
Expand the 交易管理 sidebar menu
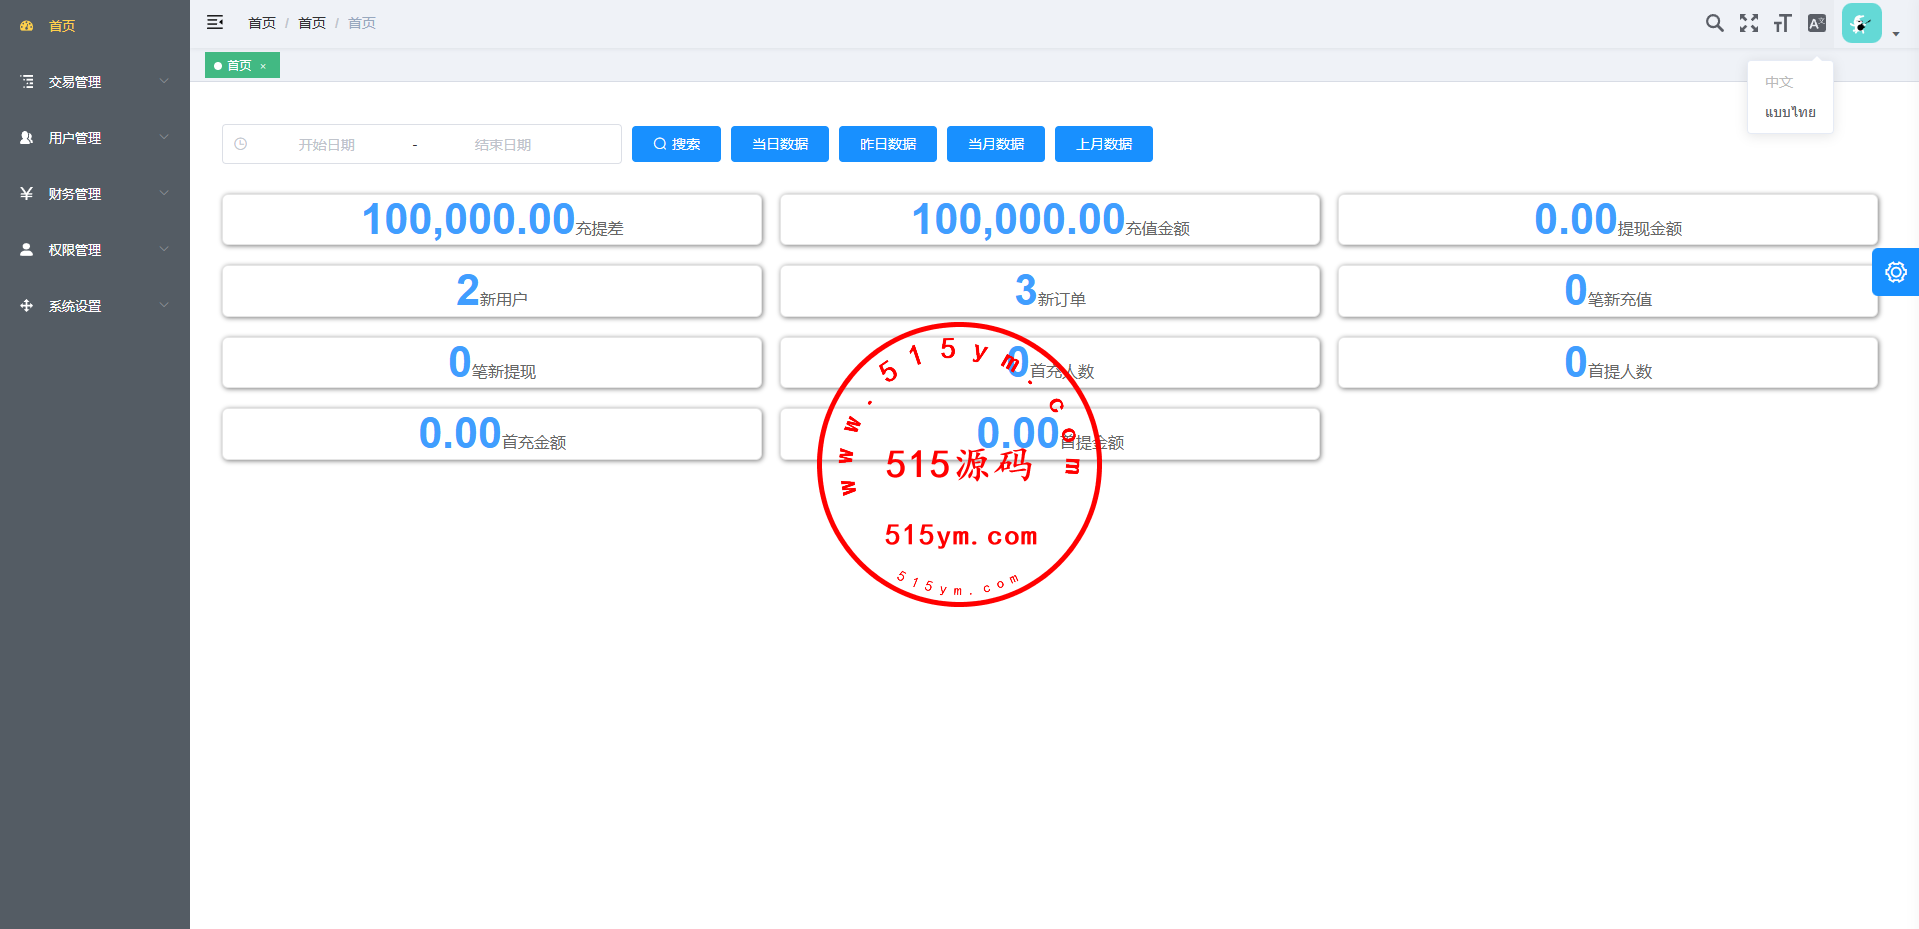[94, 82]
